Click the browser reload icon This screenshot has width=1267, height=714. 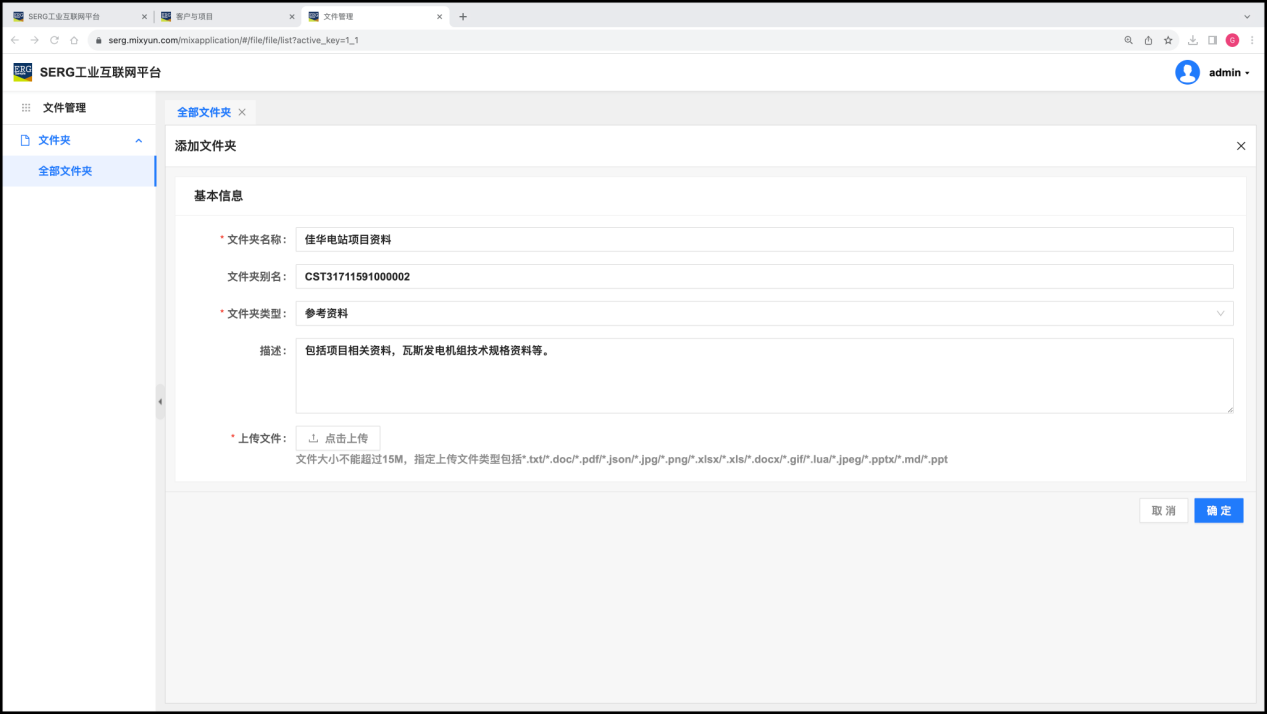pyautogui.click(x=54, y=40)
